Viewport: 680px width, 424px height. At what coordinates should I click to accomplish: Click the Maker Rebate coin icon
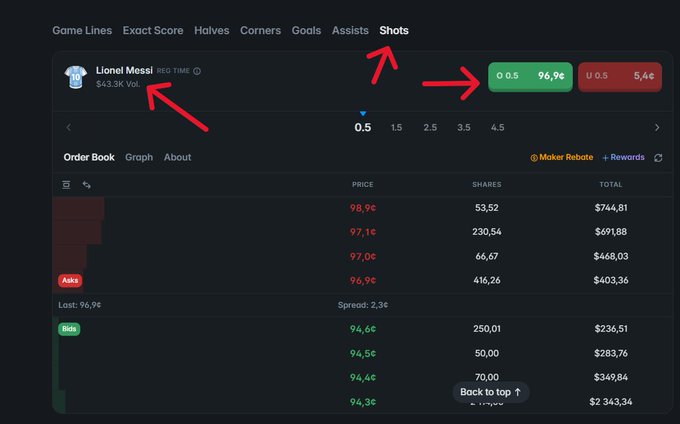534,158
